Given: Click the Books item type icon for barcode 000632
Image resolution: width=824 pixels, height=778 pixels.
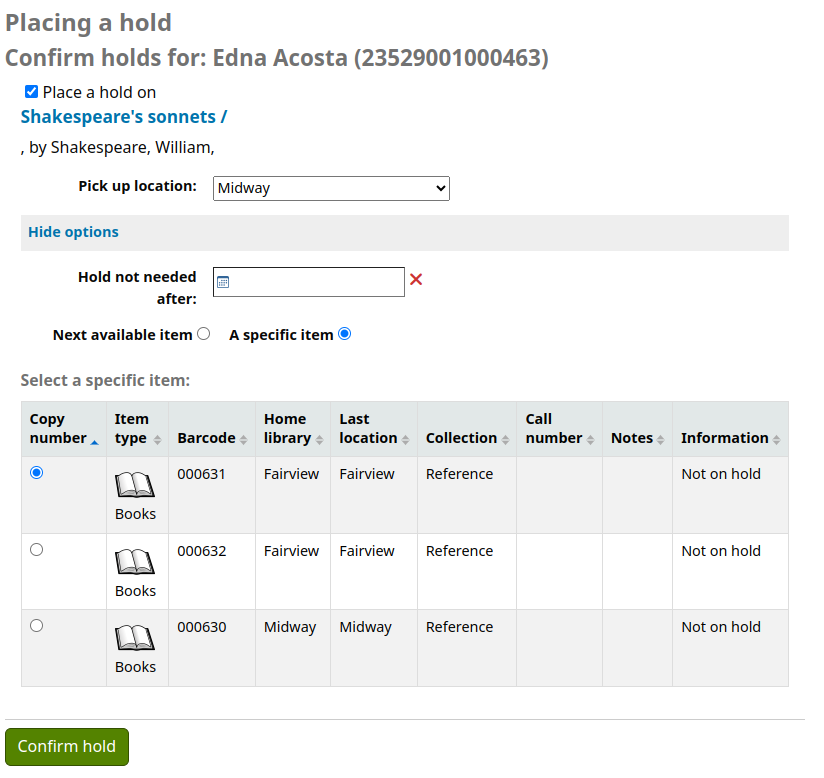Looking at the screenshot, I should tap(136, 564).
